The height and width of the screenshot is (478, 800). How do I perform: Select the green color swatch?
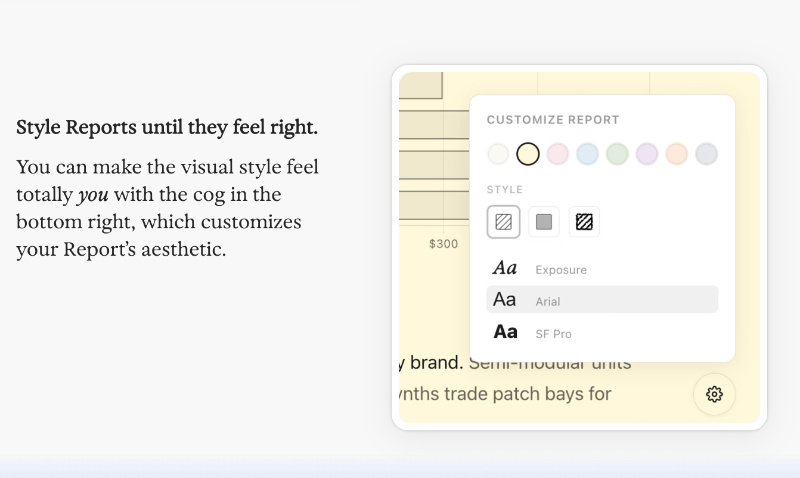click(x=617, y=154)
